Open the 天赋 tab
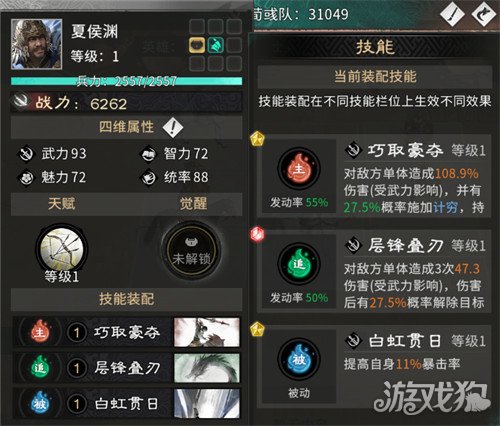 pyautogui.click(x=61, y=204)
